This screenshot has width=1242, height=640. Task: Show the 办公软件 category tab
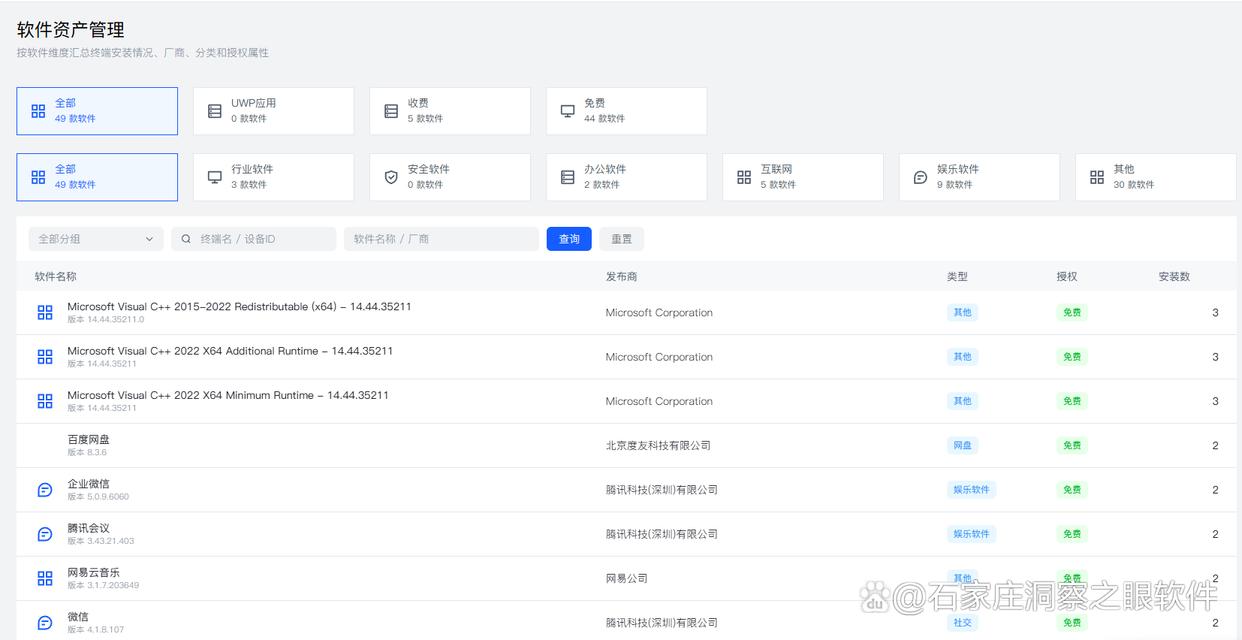626,177
